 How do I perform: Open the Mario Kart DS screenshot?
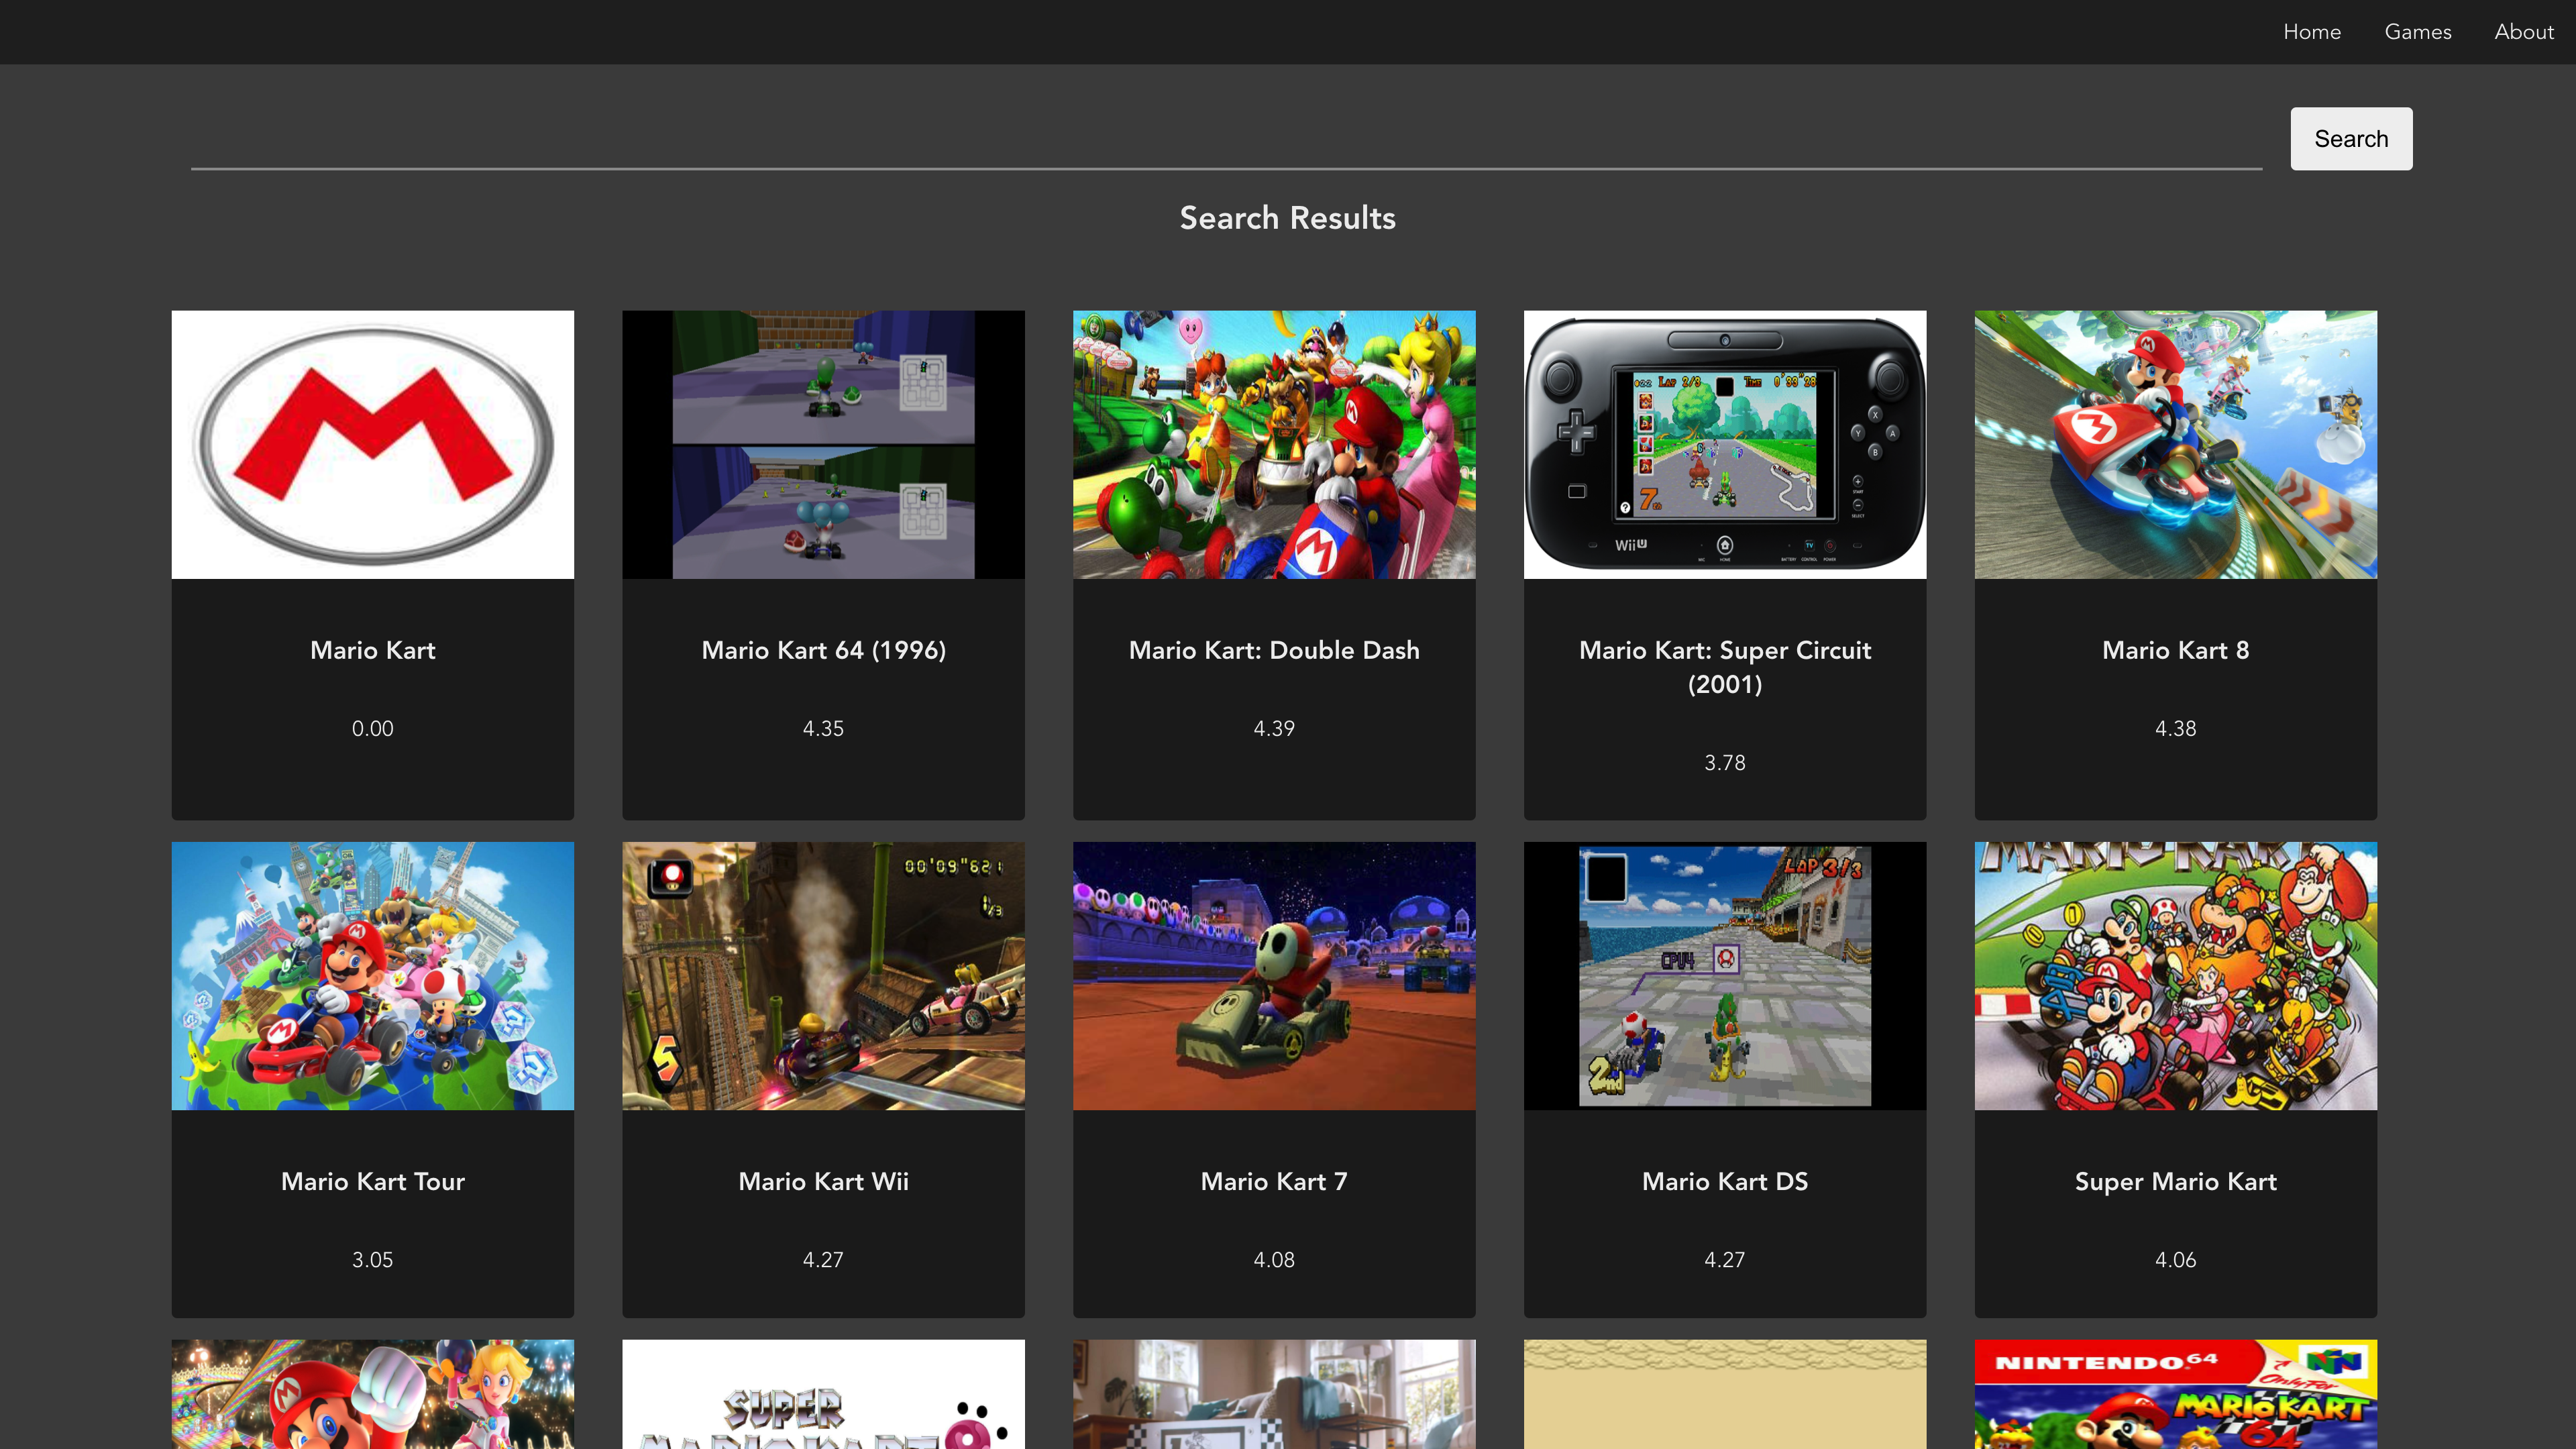(1724, 975)
